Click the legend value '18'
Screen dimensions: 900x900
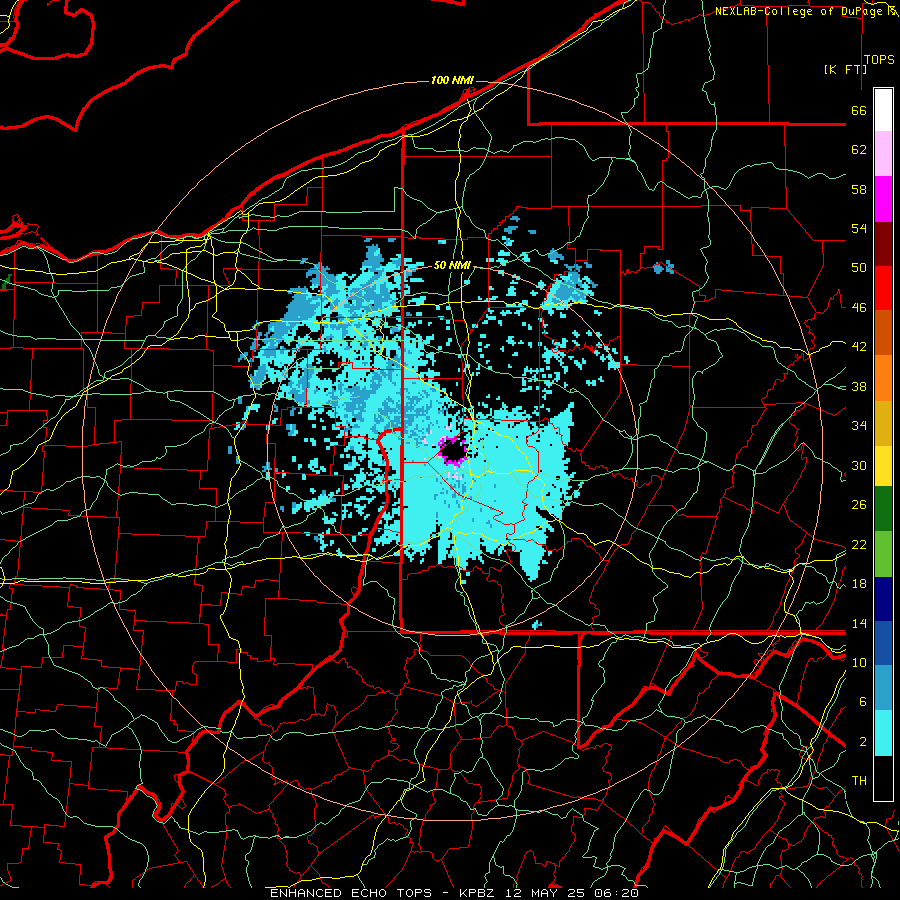[x=859, y=584]
